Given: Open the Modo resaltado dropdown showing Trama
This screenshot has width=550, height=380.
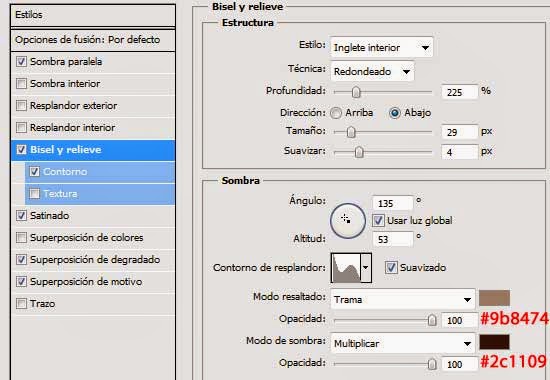Looking at the screenshot, I should pyautogui.click(x=403, y=299).
